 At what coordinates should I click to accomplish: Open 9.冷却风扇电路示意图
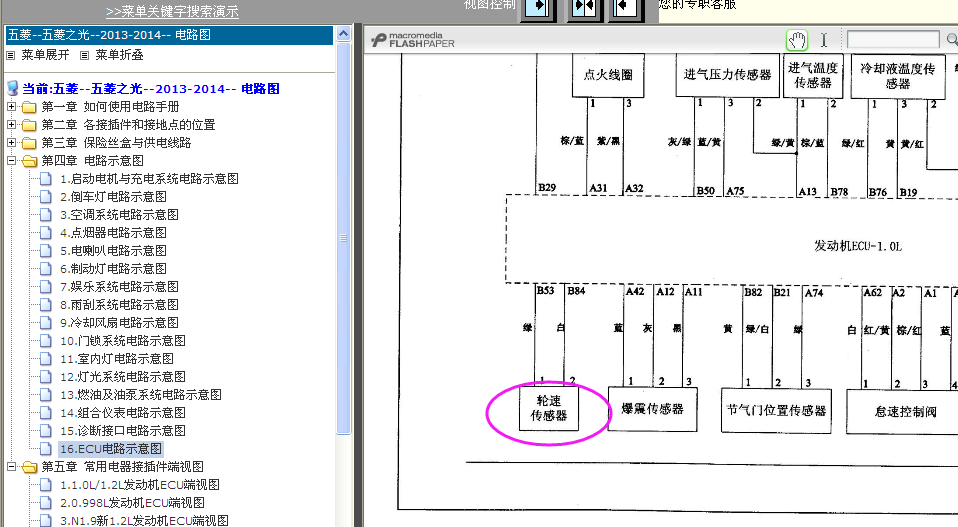tap(119, 322)
